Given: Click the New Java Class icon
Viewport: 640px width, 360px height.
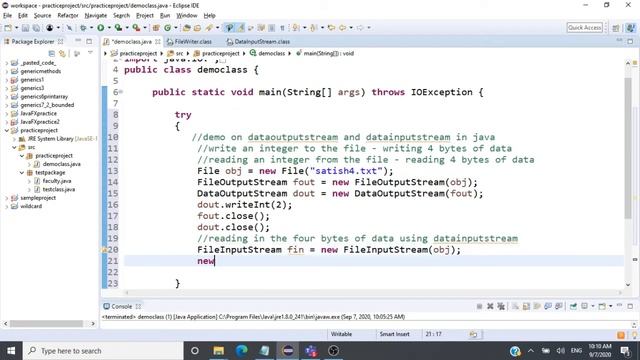Looking at the screenshot, I should pos(168,28).
